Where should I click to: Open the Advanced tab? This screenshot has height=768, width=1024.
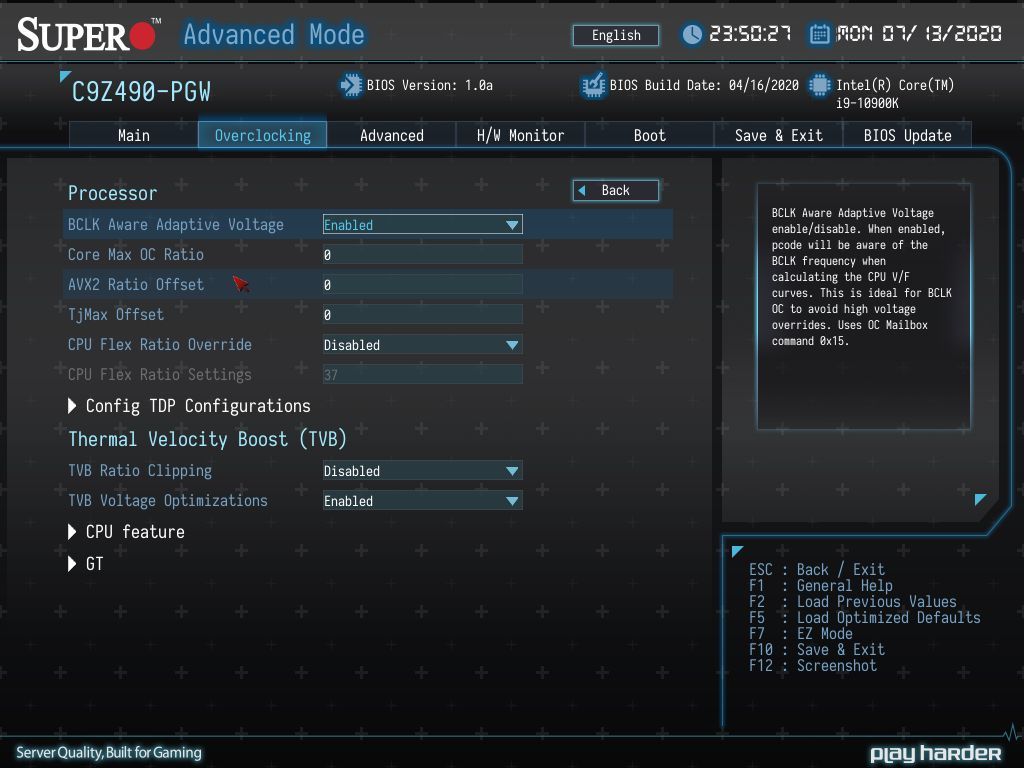(x=392, y=135)
